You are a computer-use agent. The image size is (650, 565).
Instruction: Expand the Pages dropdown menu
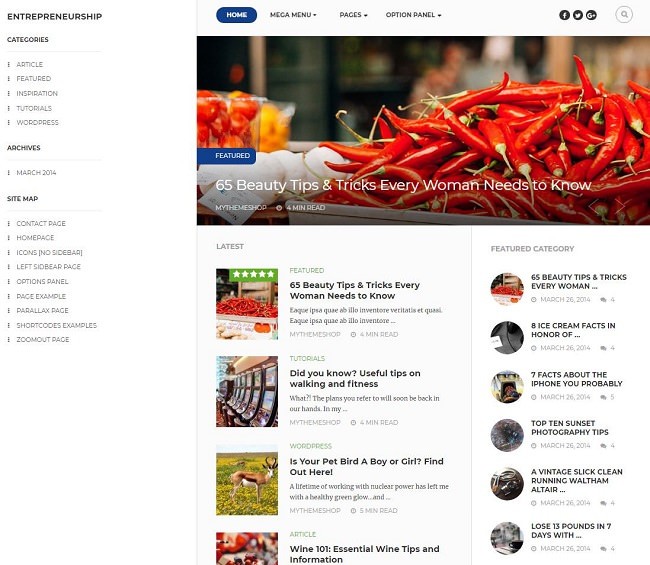tap(353, 15)
